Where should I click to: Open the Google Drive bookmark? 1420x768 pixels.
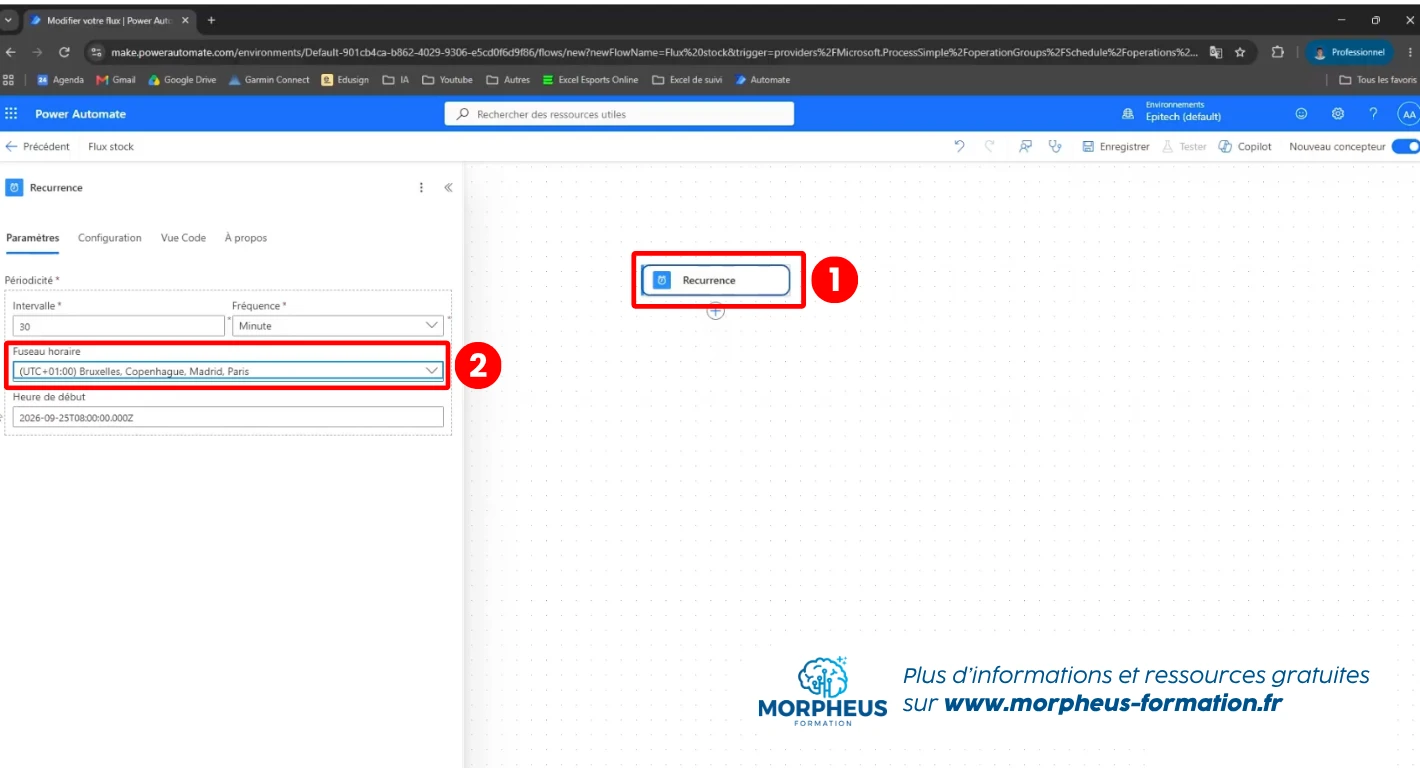tap(182, 80)
